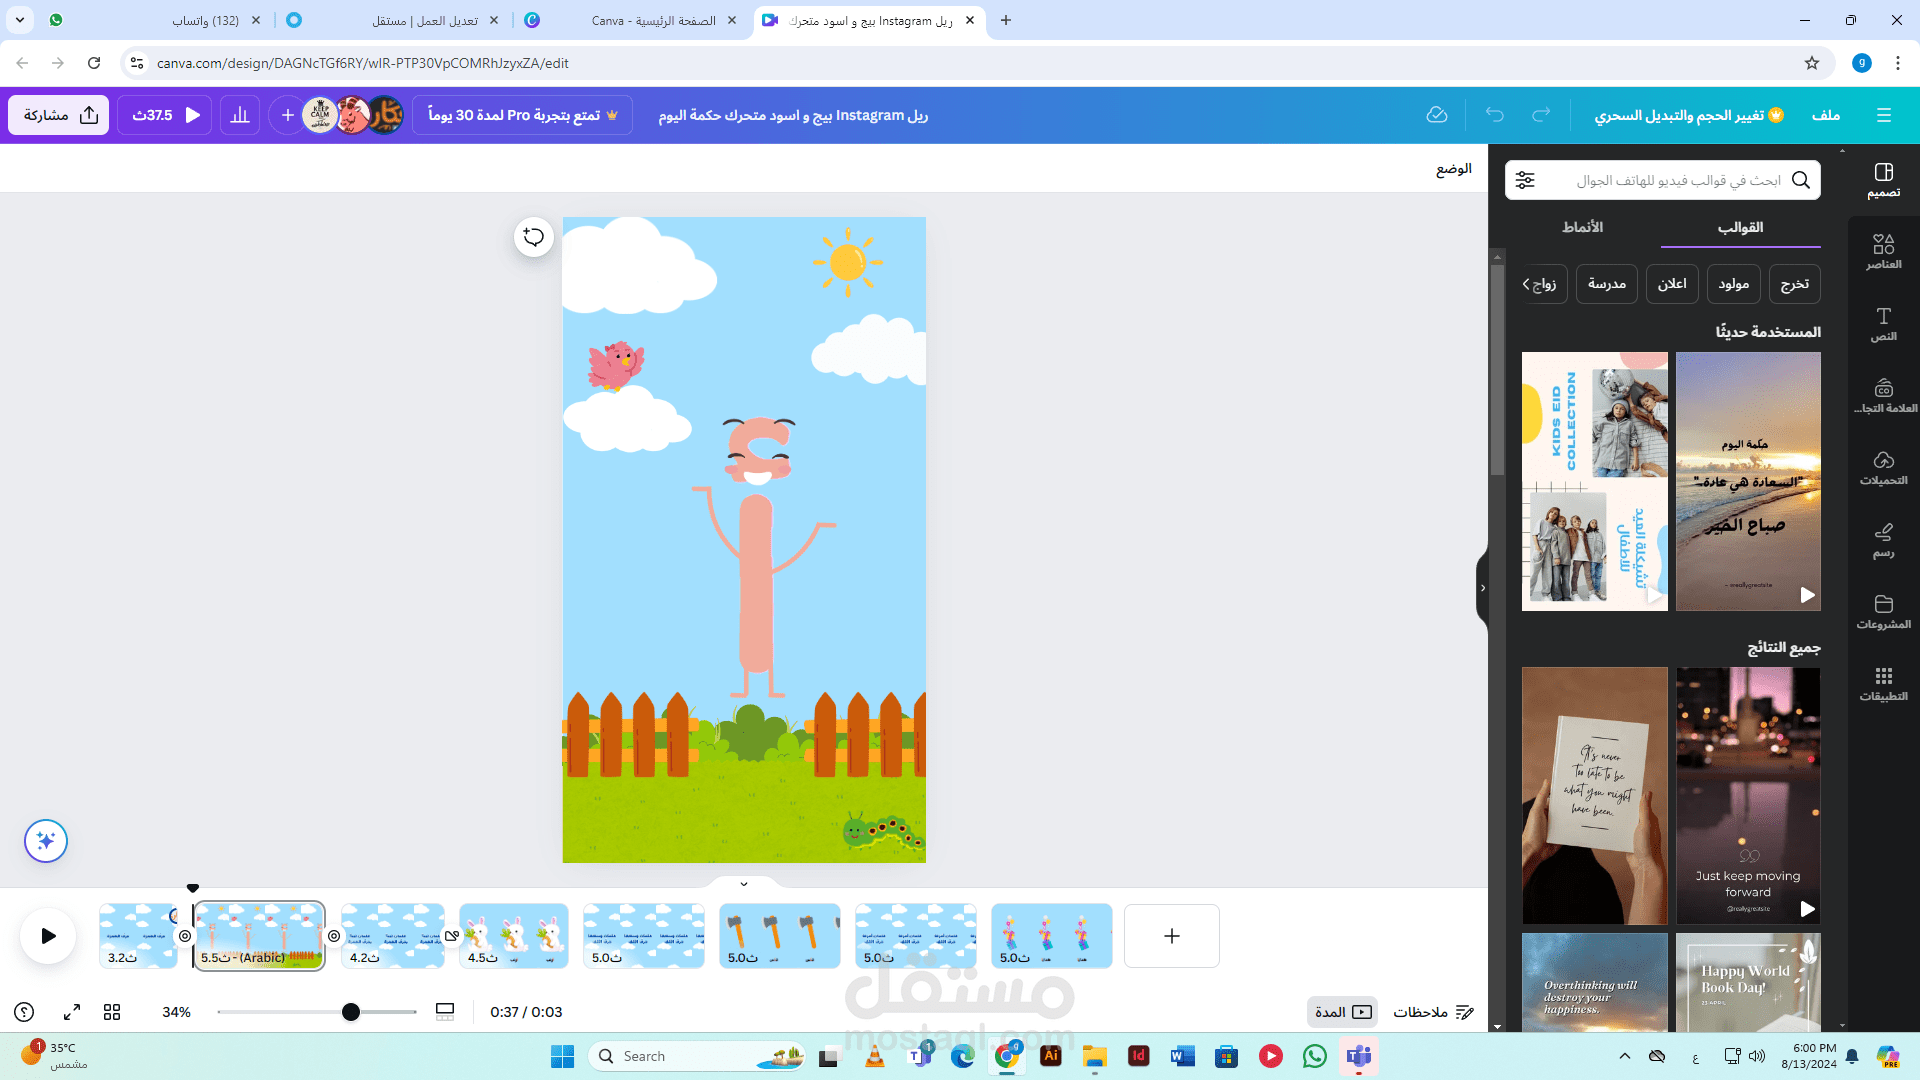1920x1080 pixels.
Task: Collapse the side templates panel arrow
Action: click(1482, 588)
